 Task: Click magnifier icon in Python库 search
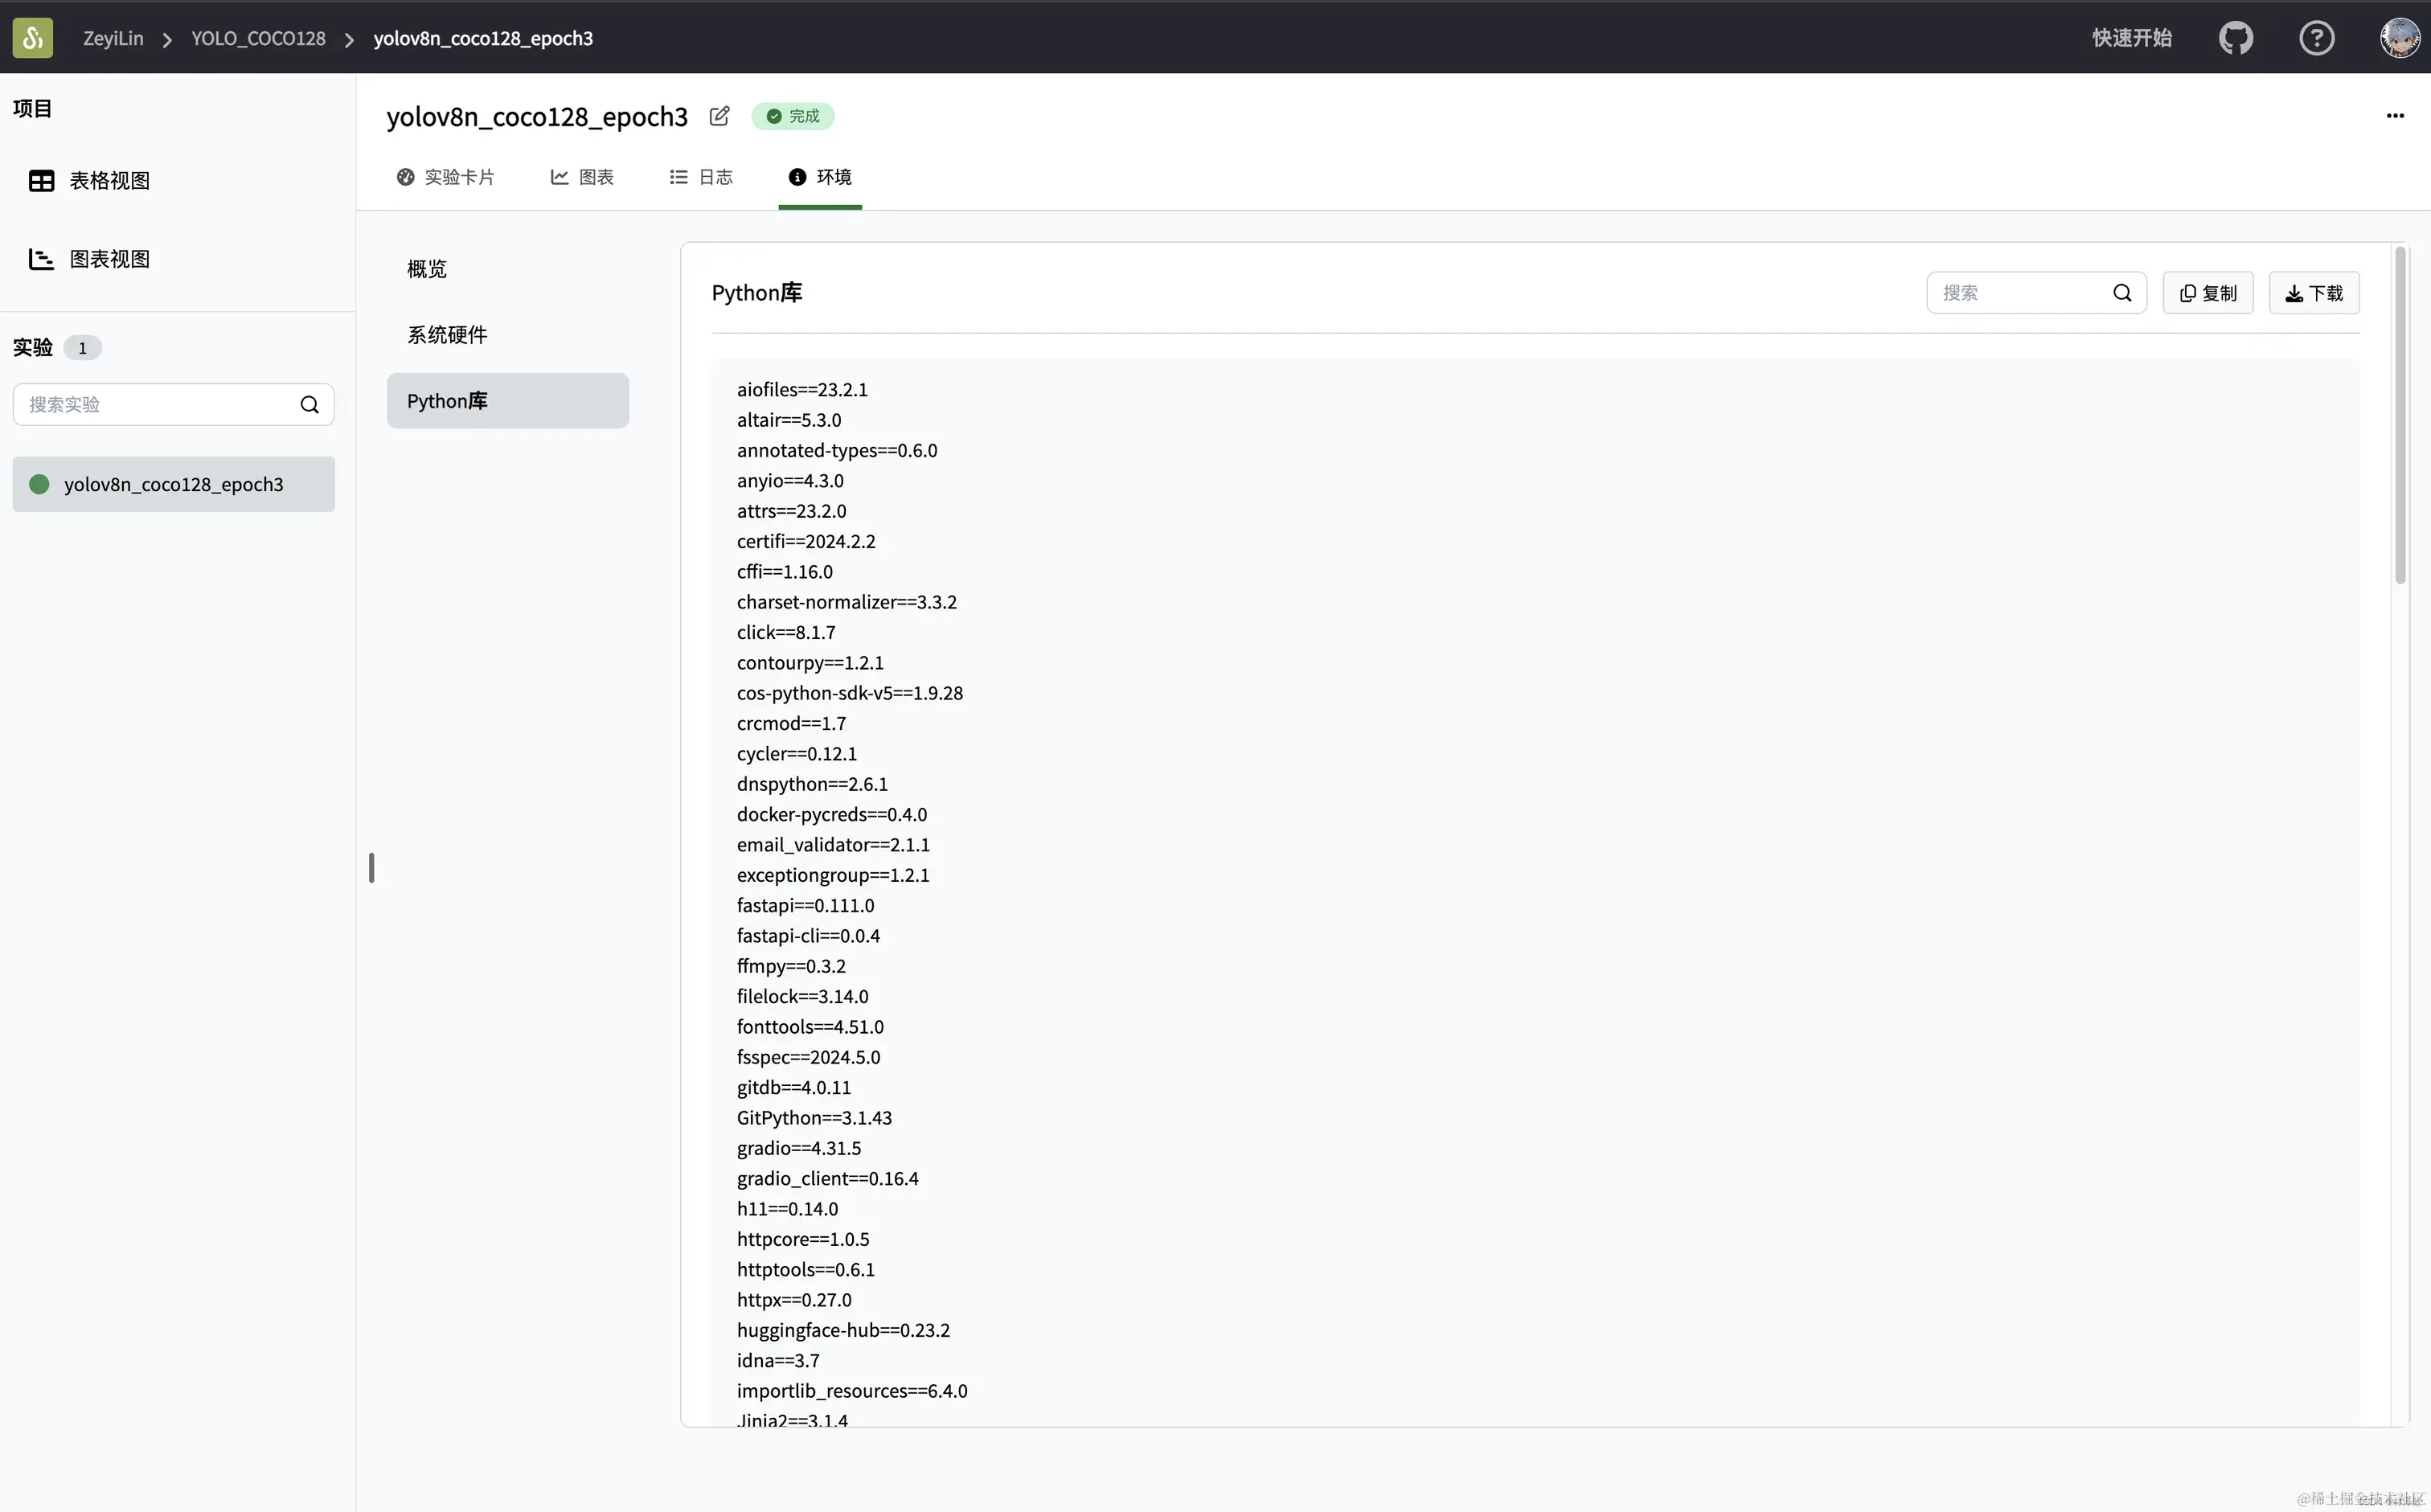(x=2122, y=293)
